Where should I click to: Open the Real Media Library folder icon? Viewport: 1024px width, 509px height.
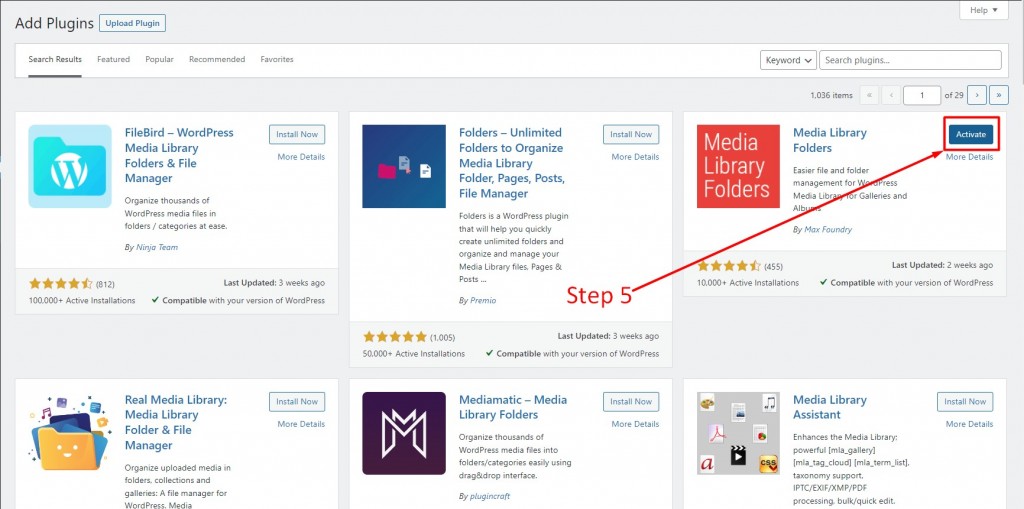click(70, 433)
